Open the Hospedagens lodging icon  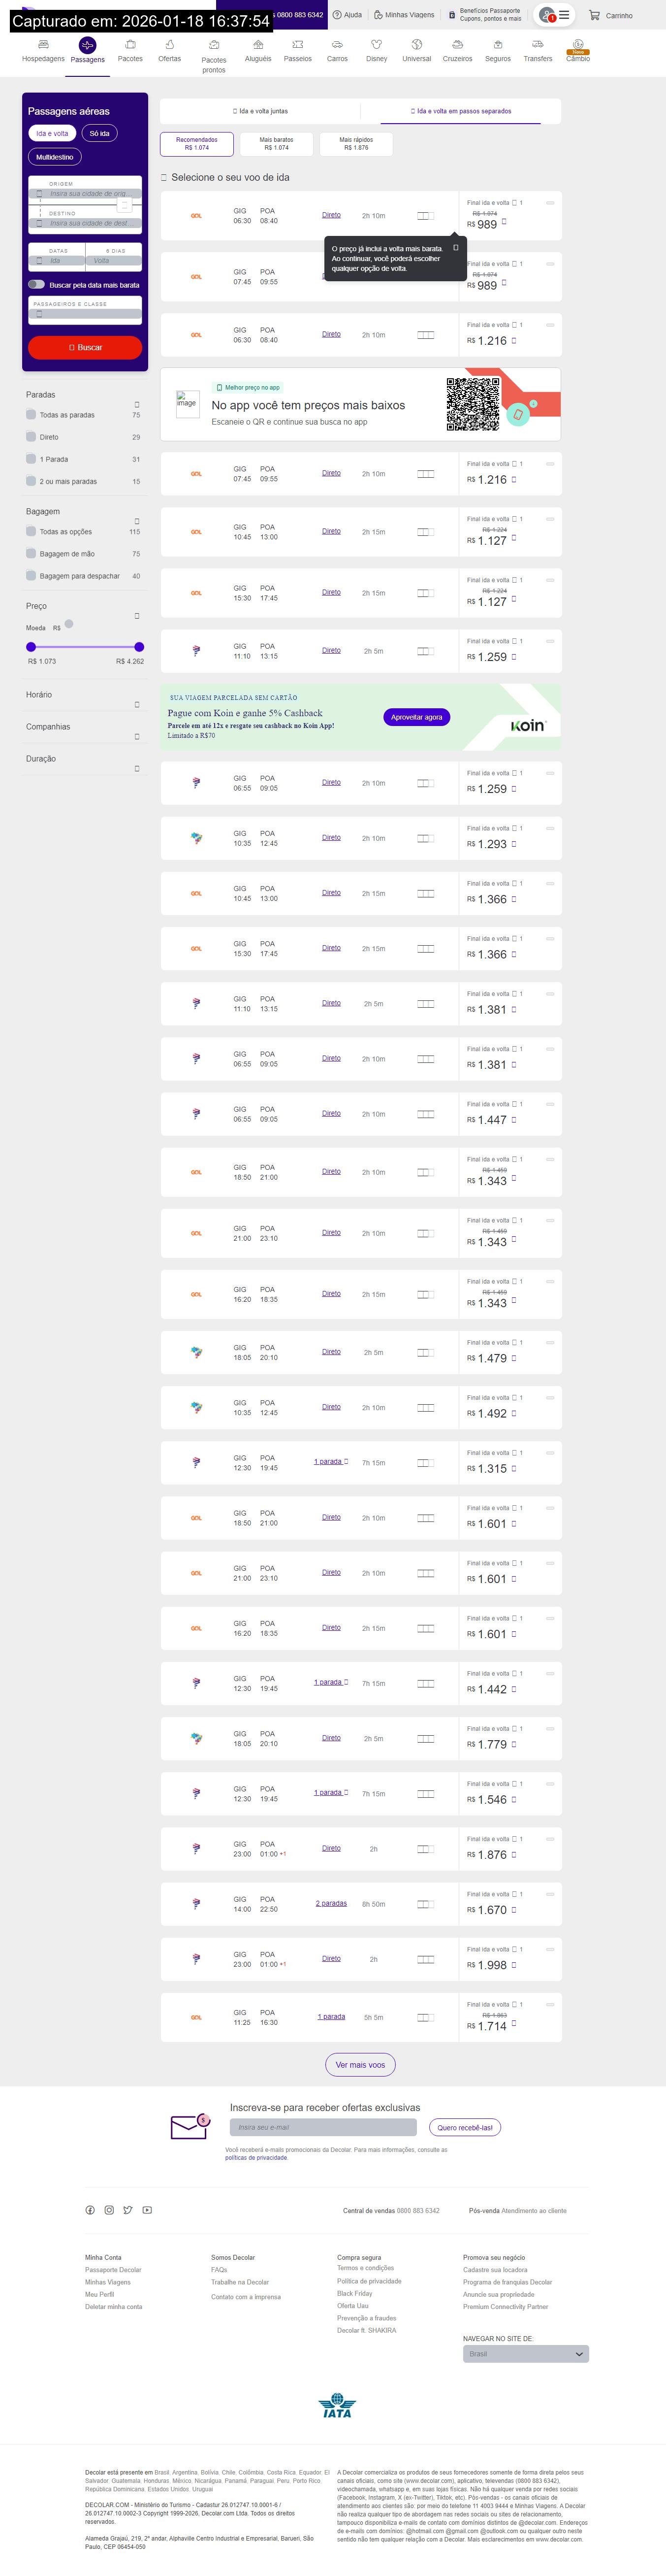click(43, 45)
